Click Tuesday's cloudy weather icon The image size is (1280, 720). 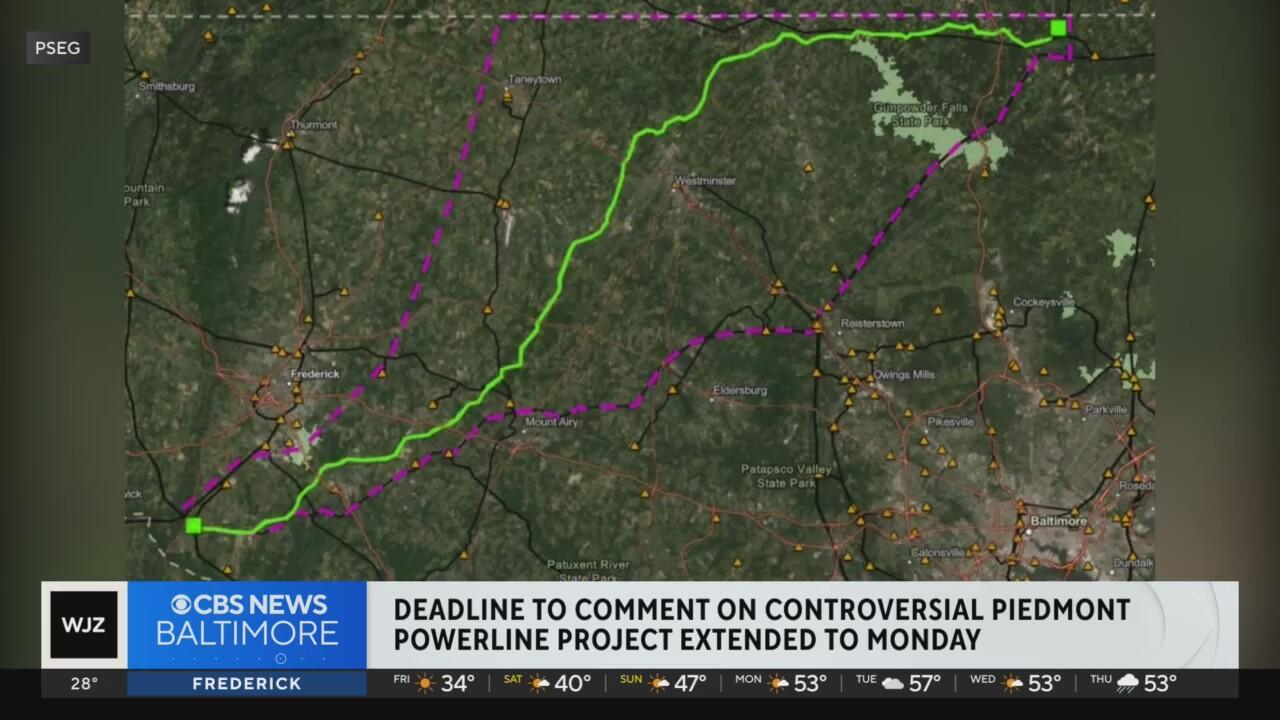893,684
